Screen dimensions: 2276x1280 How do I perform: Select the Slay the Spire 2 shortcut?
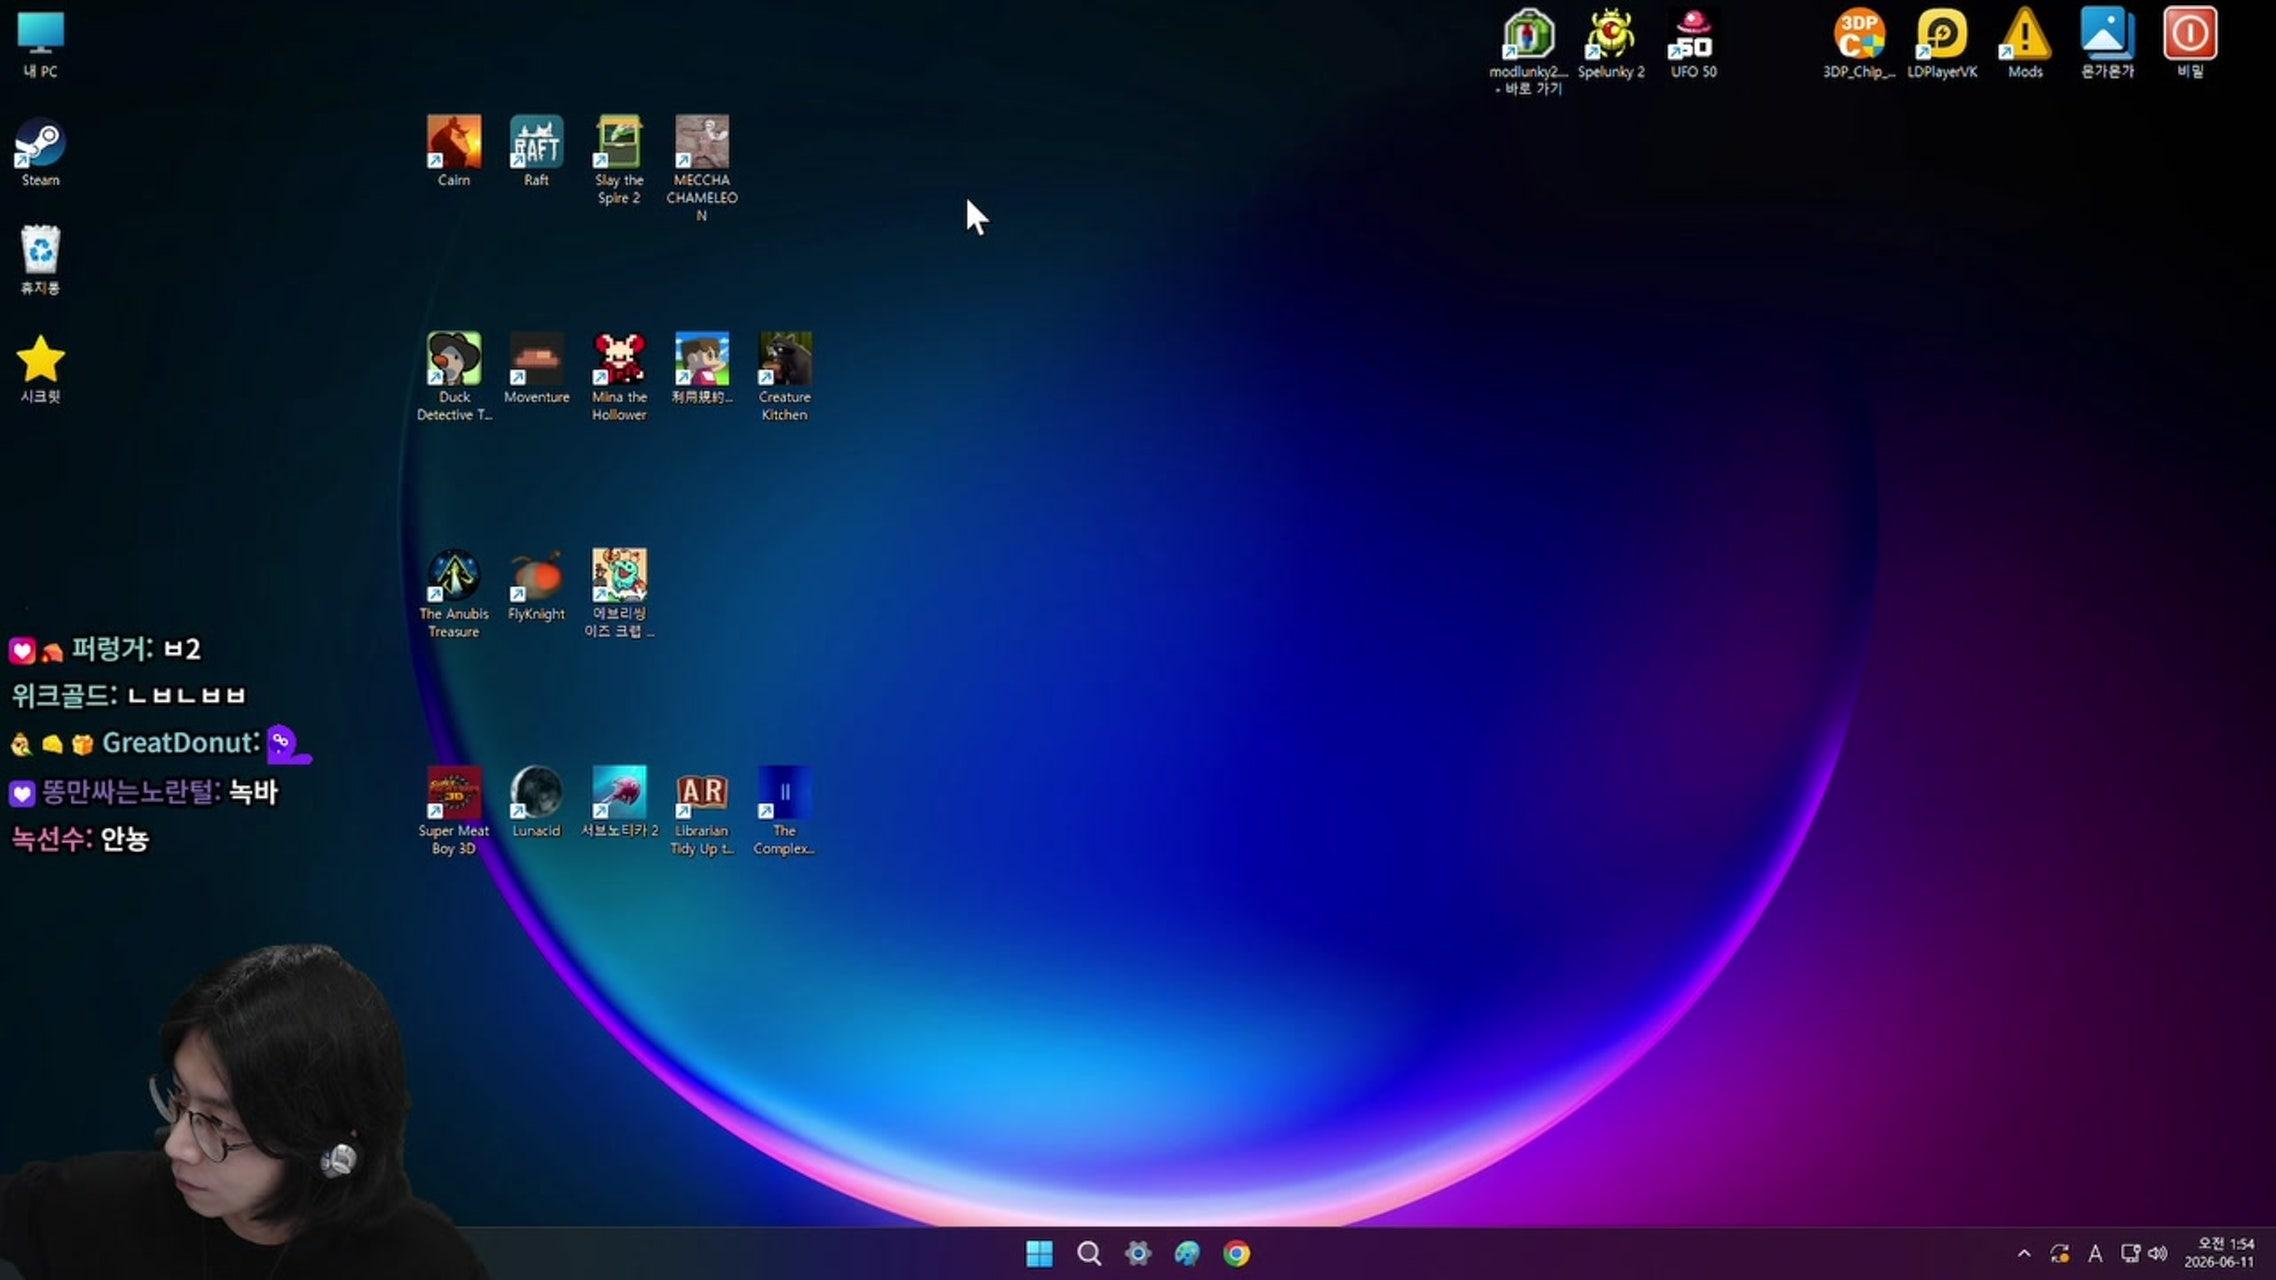619,160
